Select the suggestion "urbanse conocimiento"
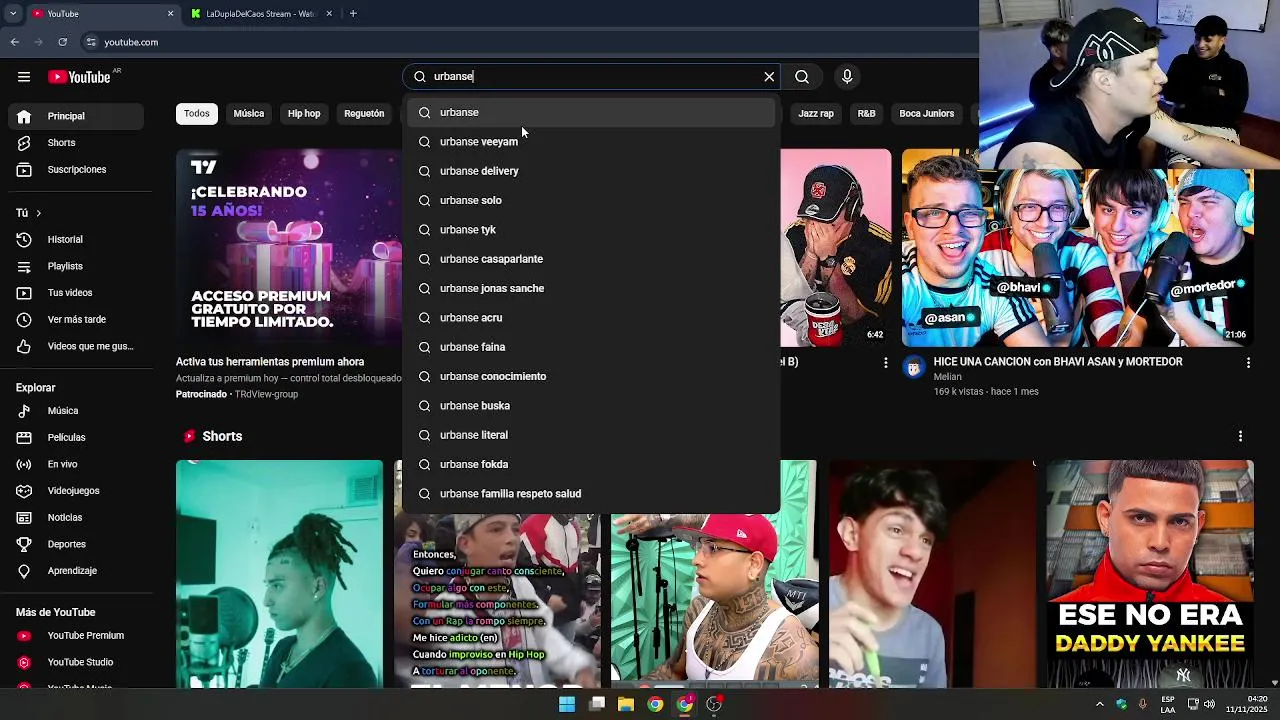 pyautogui.click(x=591, y=376)
